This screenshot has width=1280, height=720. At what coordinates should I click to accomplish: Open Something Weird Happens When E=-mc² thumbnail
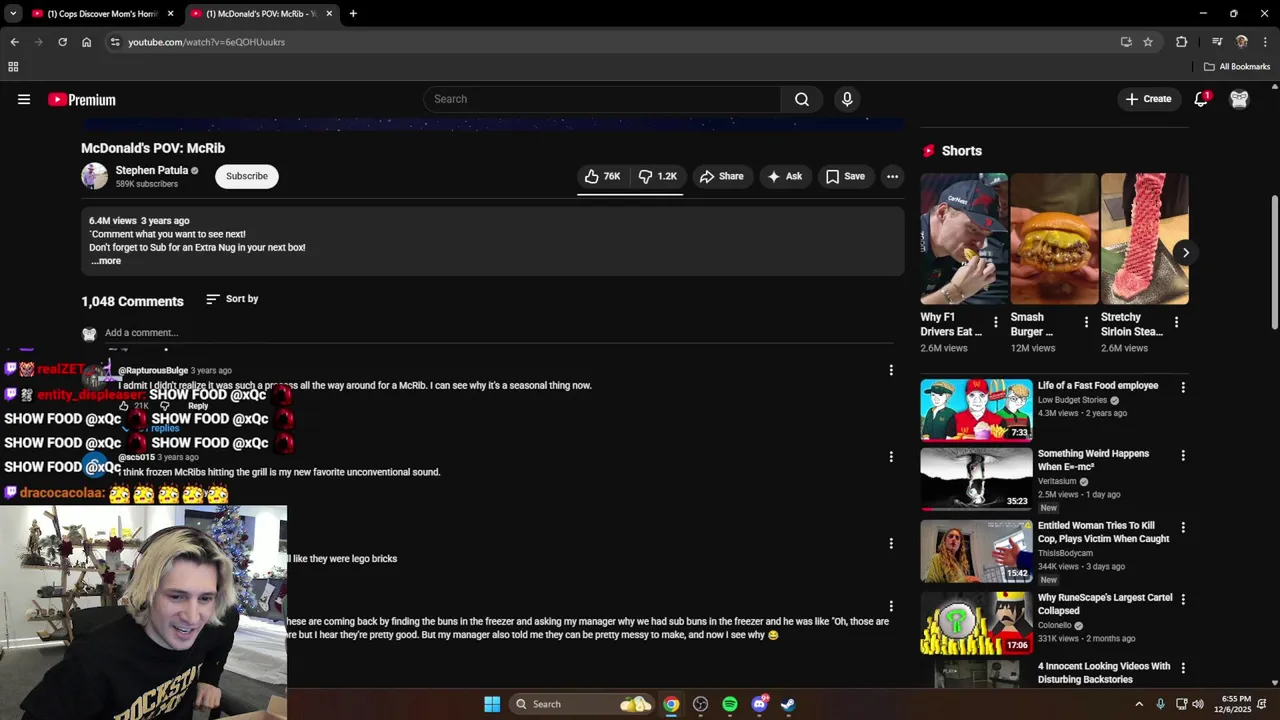click(x=976, y=478)
